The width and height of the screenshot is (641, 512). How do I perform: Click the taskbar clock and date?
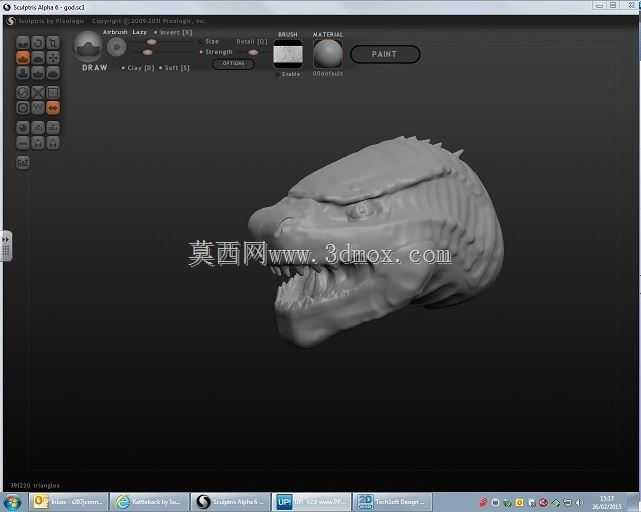click(607, 502)
